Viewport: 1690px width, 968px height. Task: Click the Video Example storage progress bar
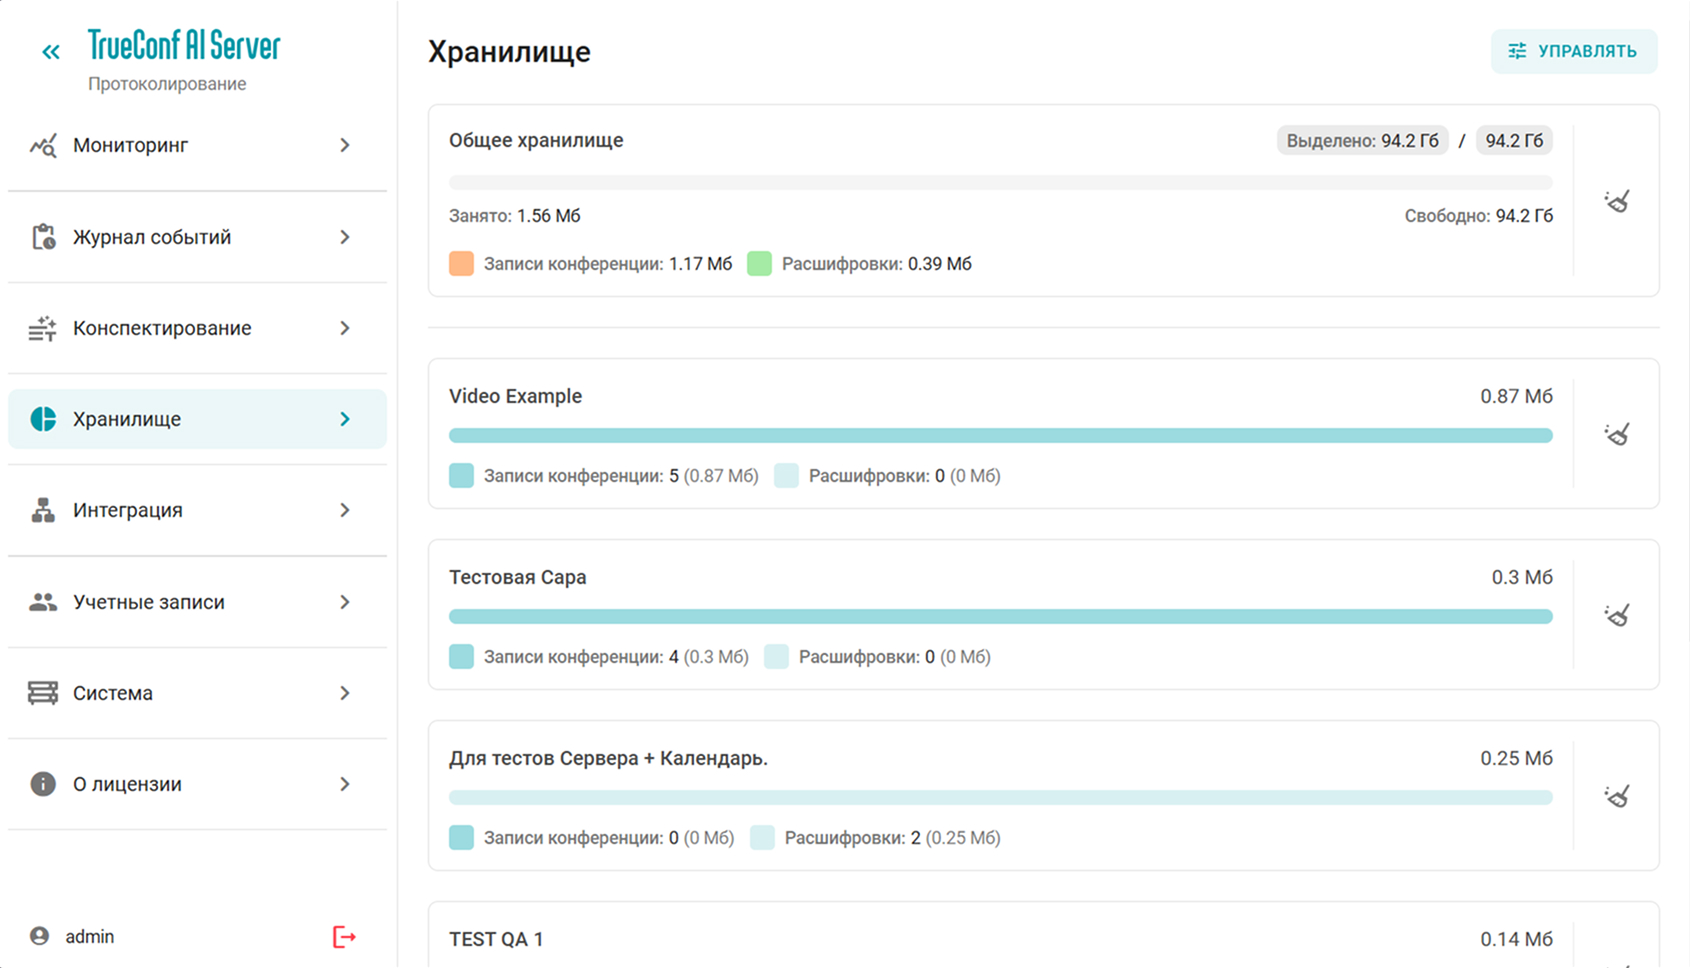(x=1000, y=436)
